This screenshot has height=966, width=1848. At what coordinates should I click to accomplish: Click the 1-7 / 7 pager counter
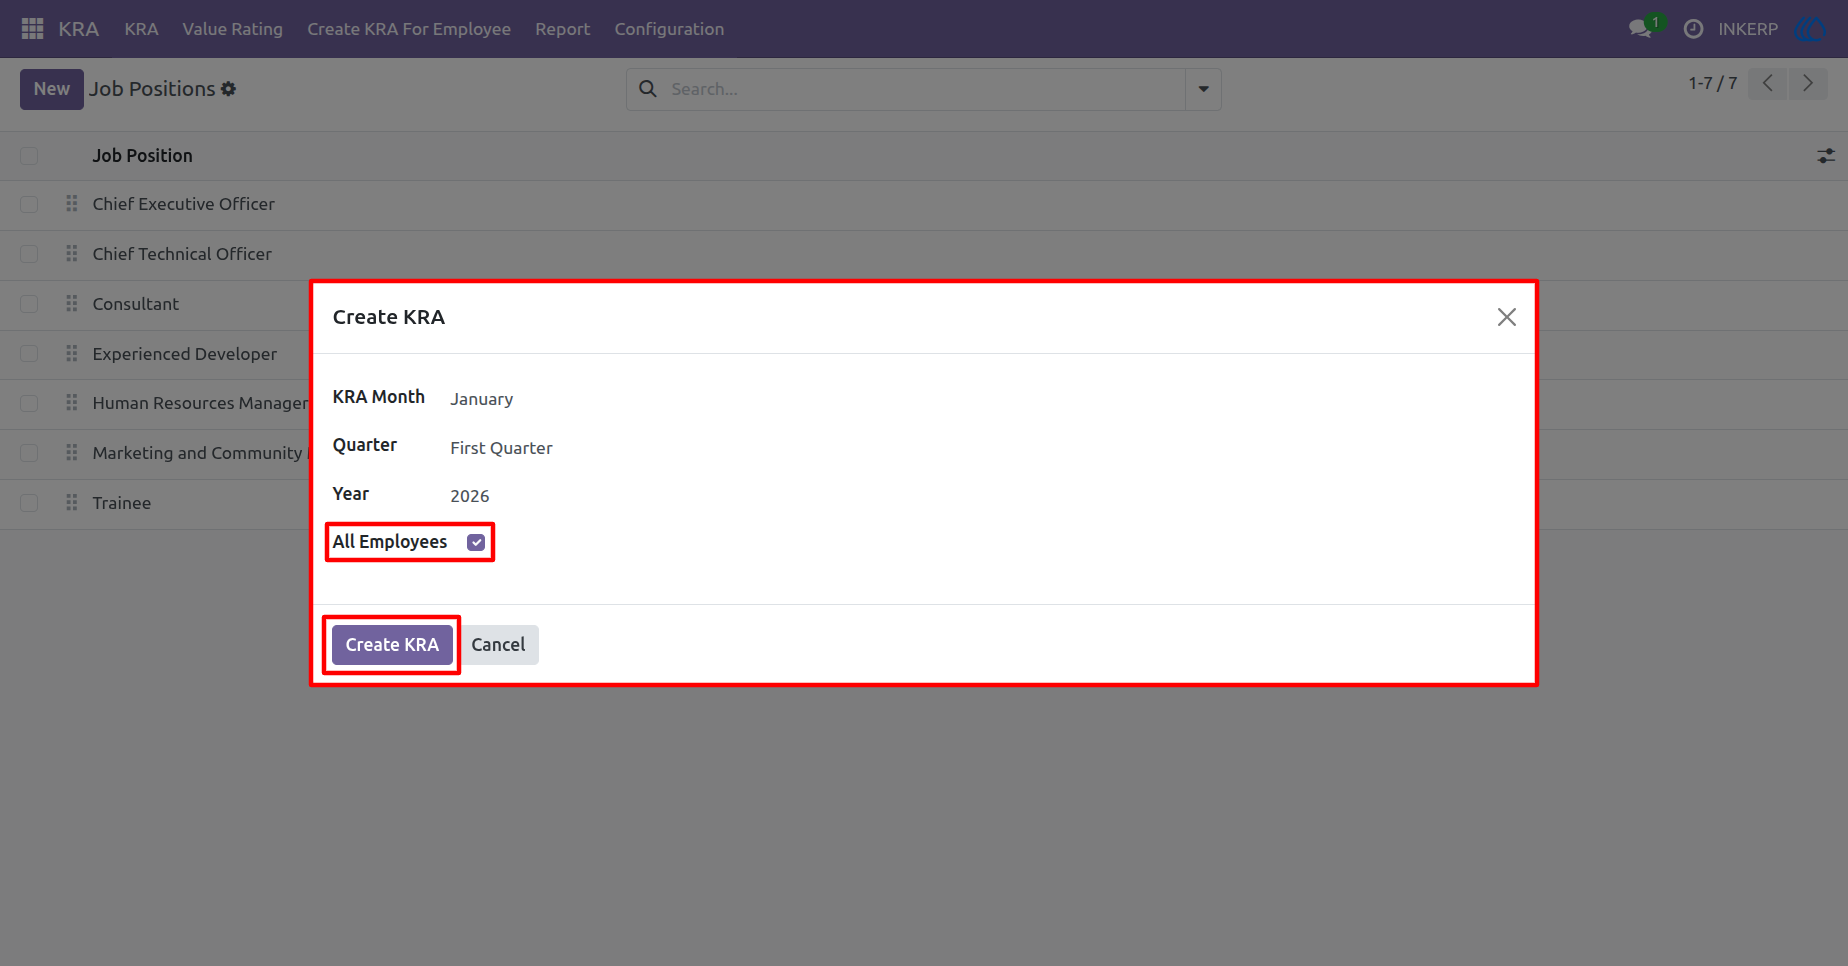[x=1713, y=83]
